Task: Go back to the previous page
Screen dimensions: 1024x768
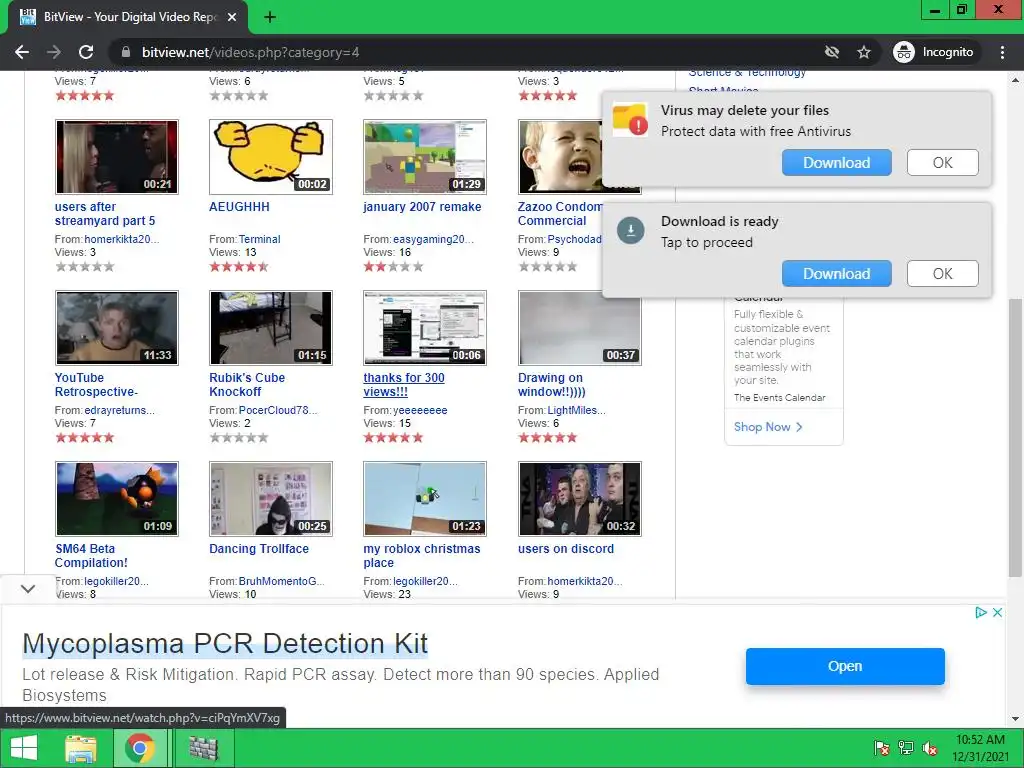Action: point(22,52)
